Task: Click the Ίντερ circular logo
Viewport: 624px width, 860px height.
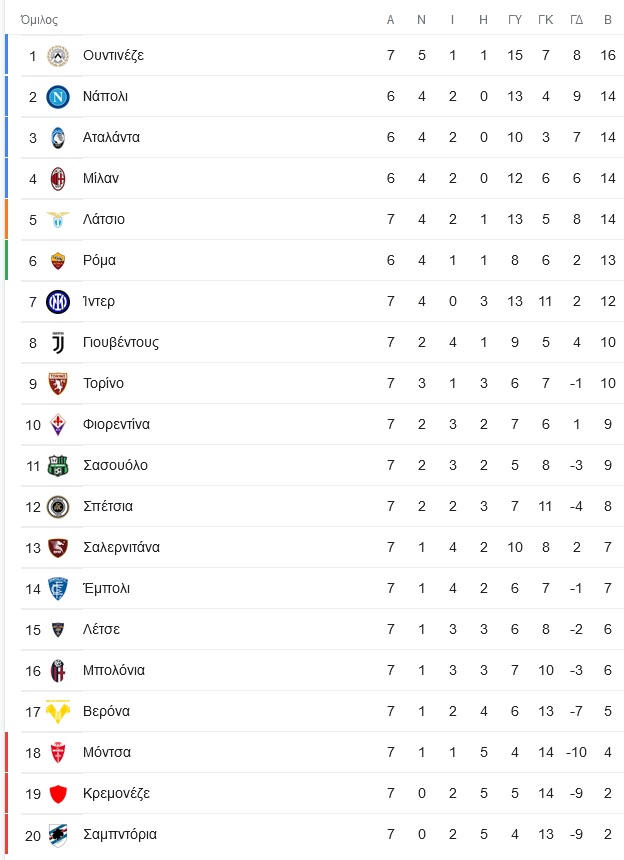Action: click(x=58, y=302)
